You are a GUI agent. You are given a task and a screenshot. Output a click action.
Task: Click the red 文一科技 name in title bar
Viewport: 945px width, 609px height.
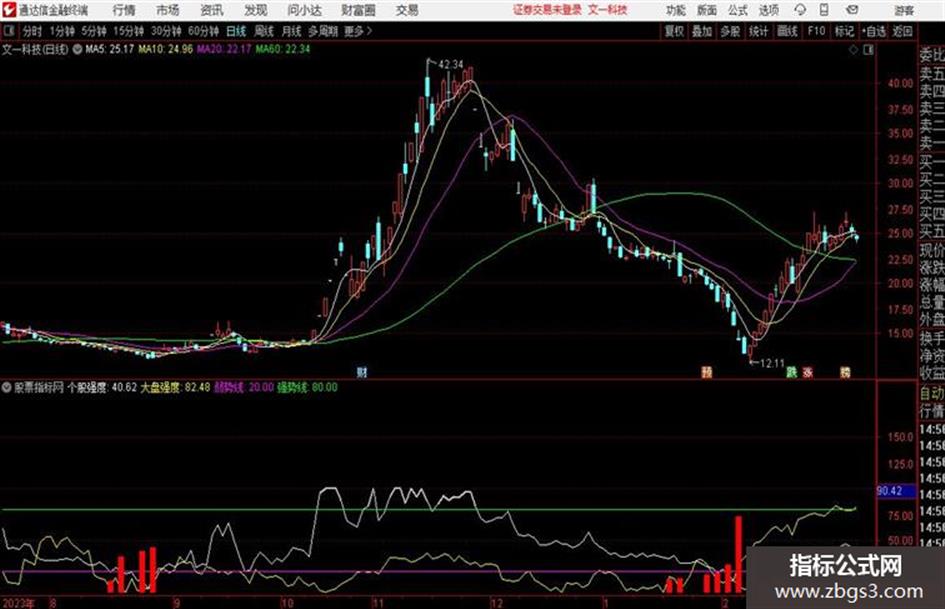608,10
